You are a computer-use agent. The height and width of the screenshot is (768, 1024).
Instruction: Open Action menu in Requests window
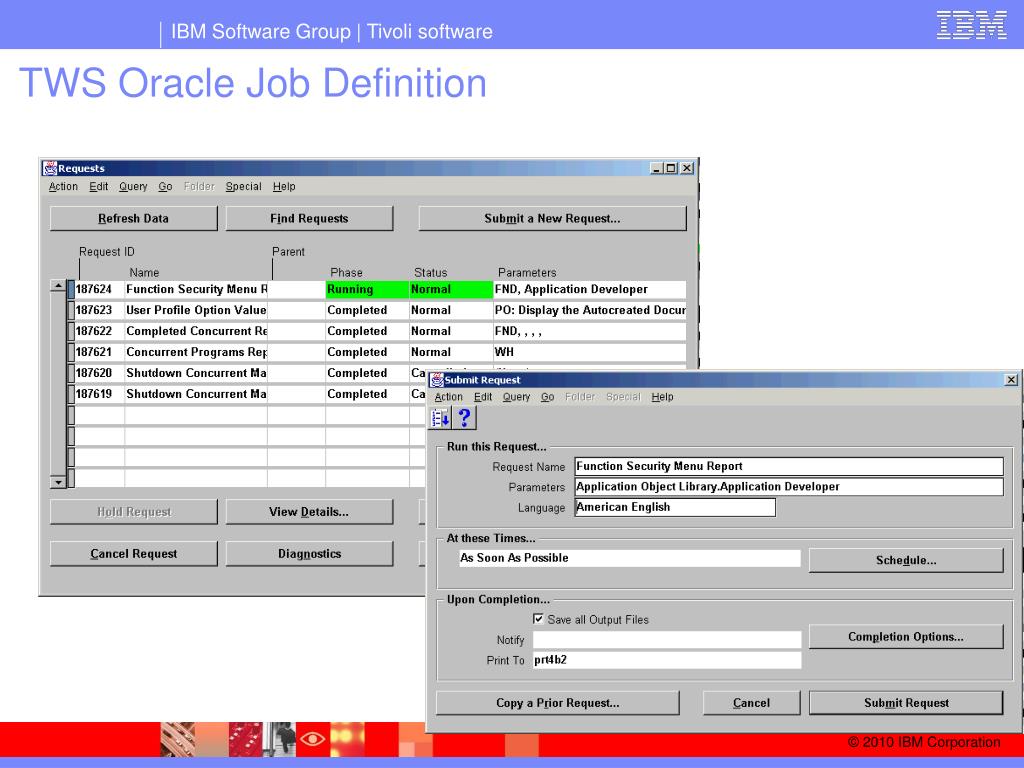pos(63,187)
